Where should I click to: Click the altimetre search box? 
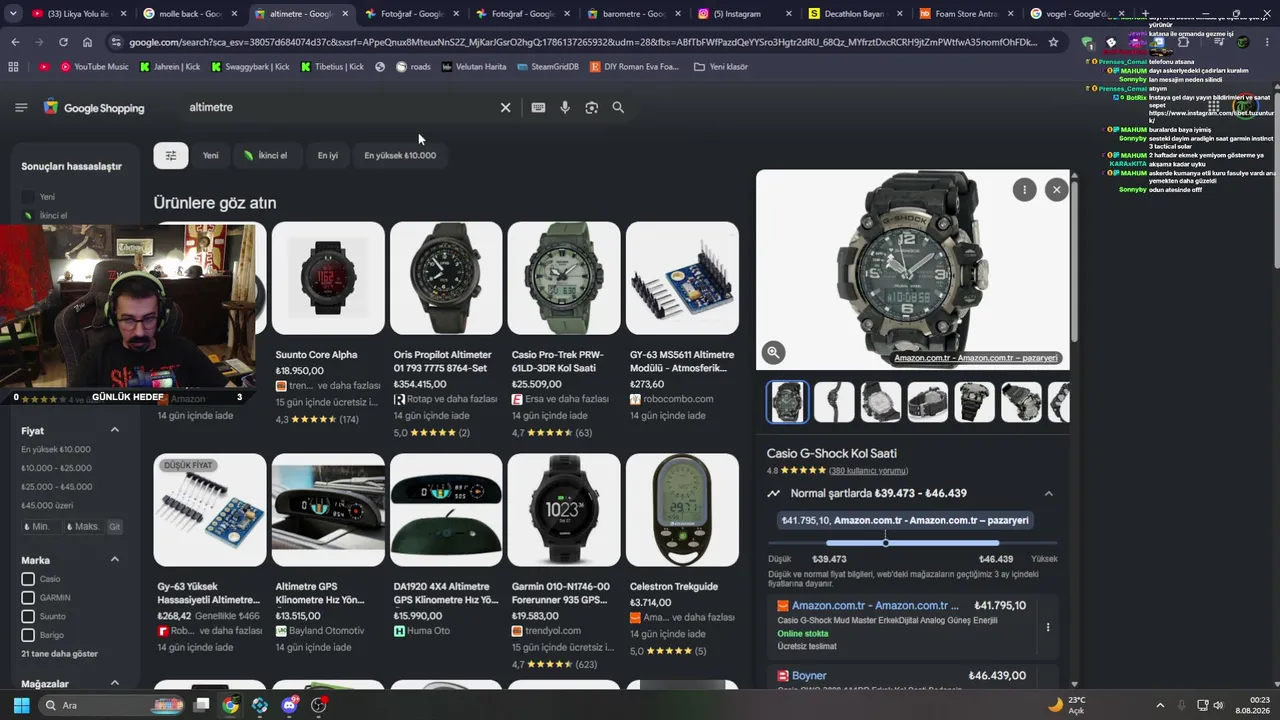[x=340, y=107]
